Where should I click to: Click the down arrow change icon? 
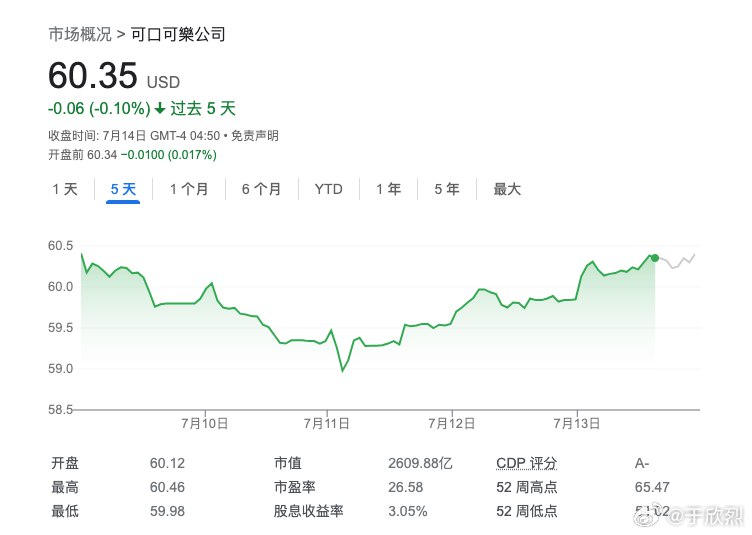160,109
